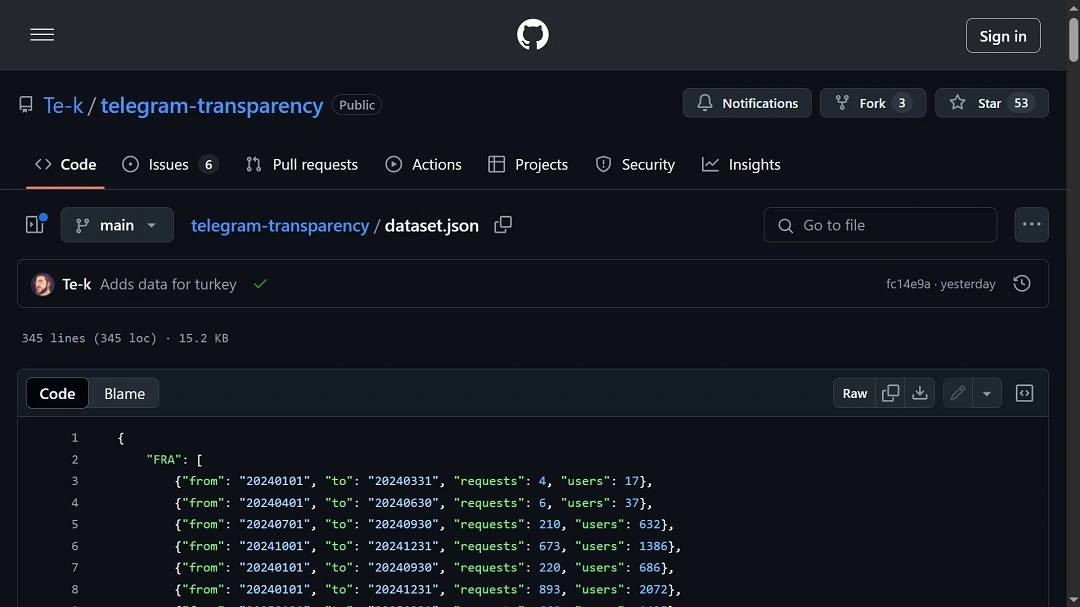The image size is (1080, 607).
Task: Click the Star count 53
Action: pos(1021,103)
